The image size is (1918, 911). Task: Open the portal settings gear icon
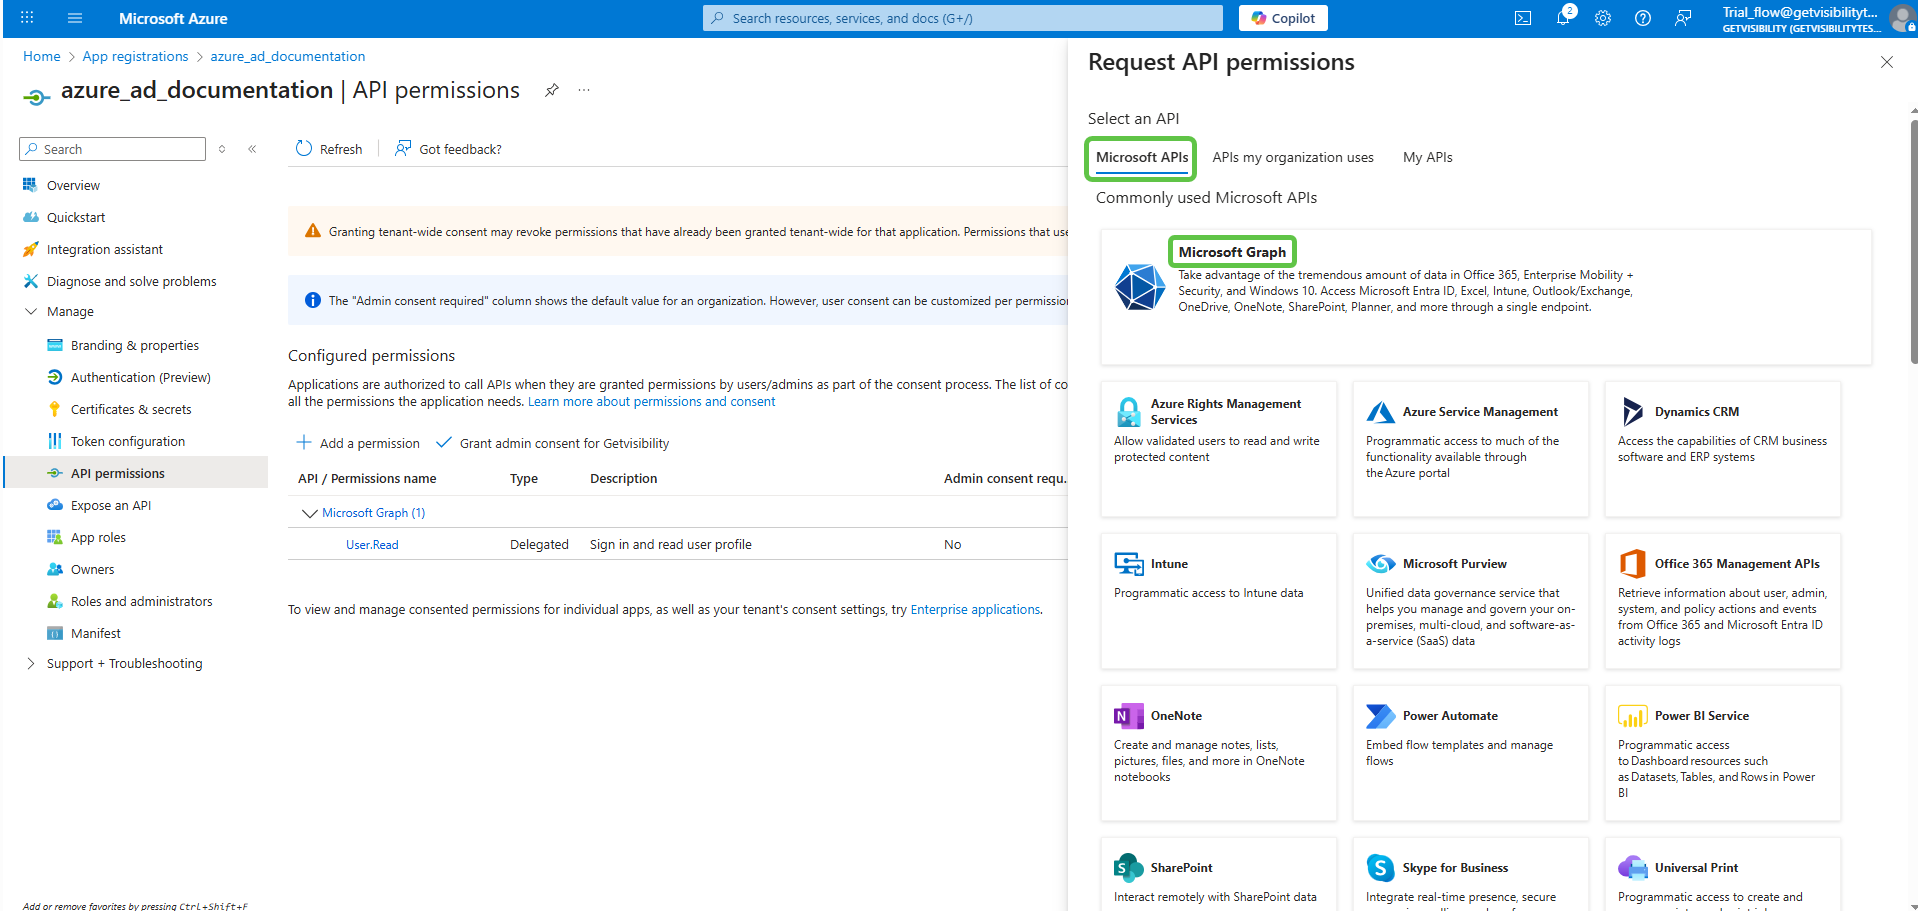[x=1603, y=18]
